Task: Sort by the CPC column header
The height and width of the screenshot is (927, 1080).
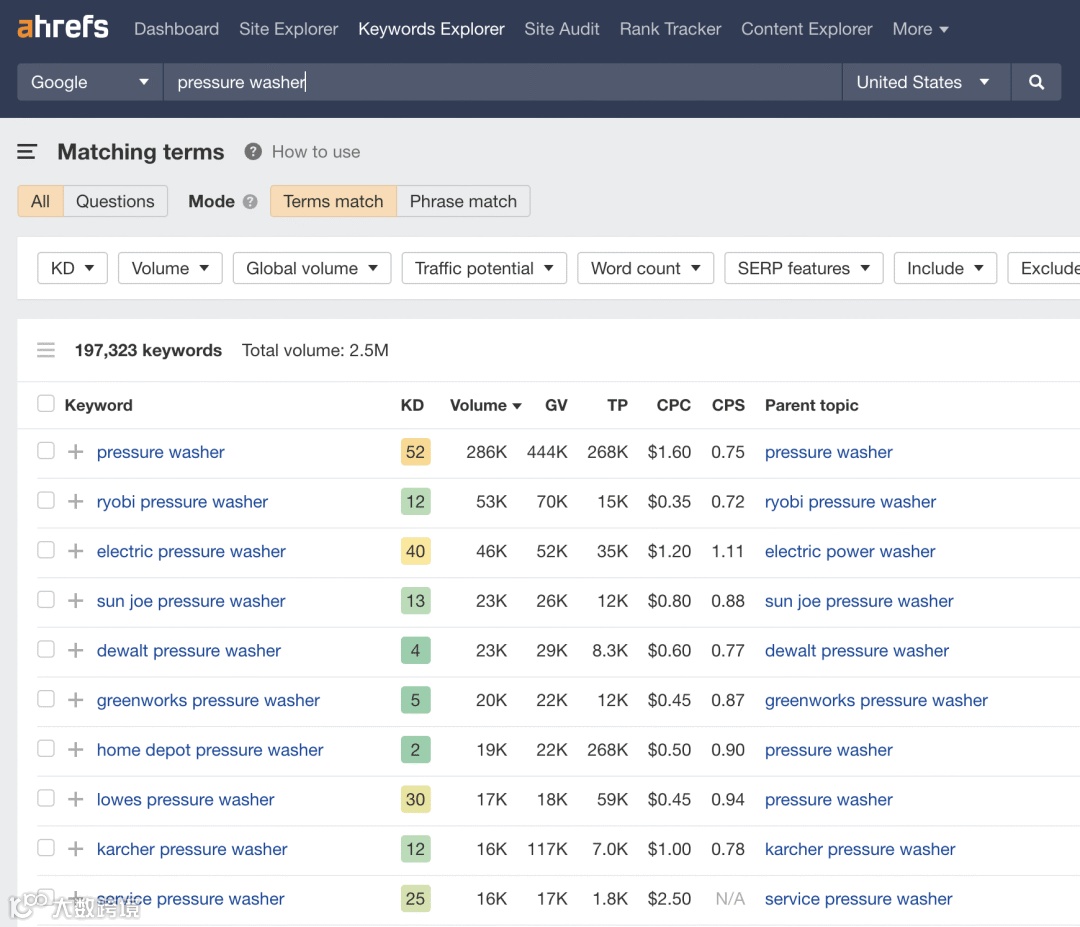Action: pos(673,405)
